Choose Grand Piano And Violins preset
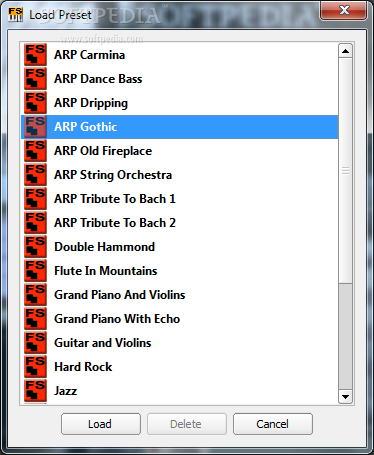The width and height of the screenshot is (374, 455). [x=179, y=295]
